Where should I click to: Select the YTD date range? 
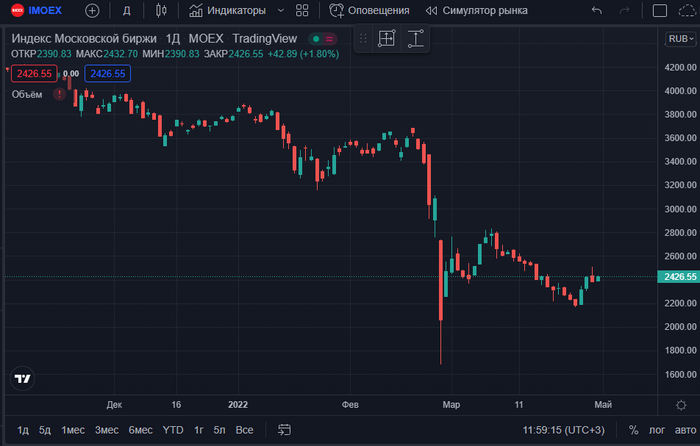pyautogui.click(x=173, y=429)
